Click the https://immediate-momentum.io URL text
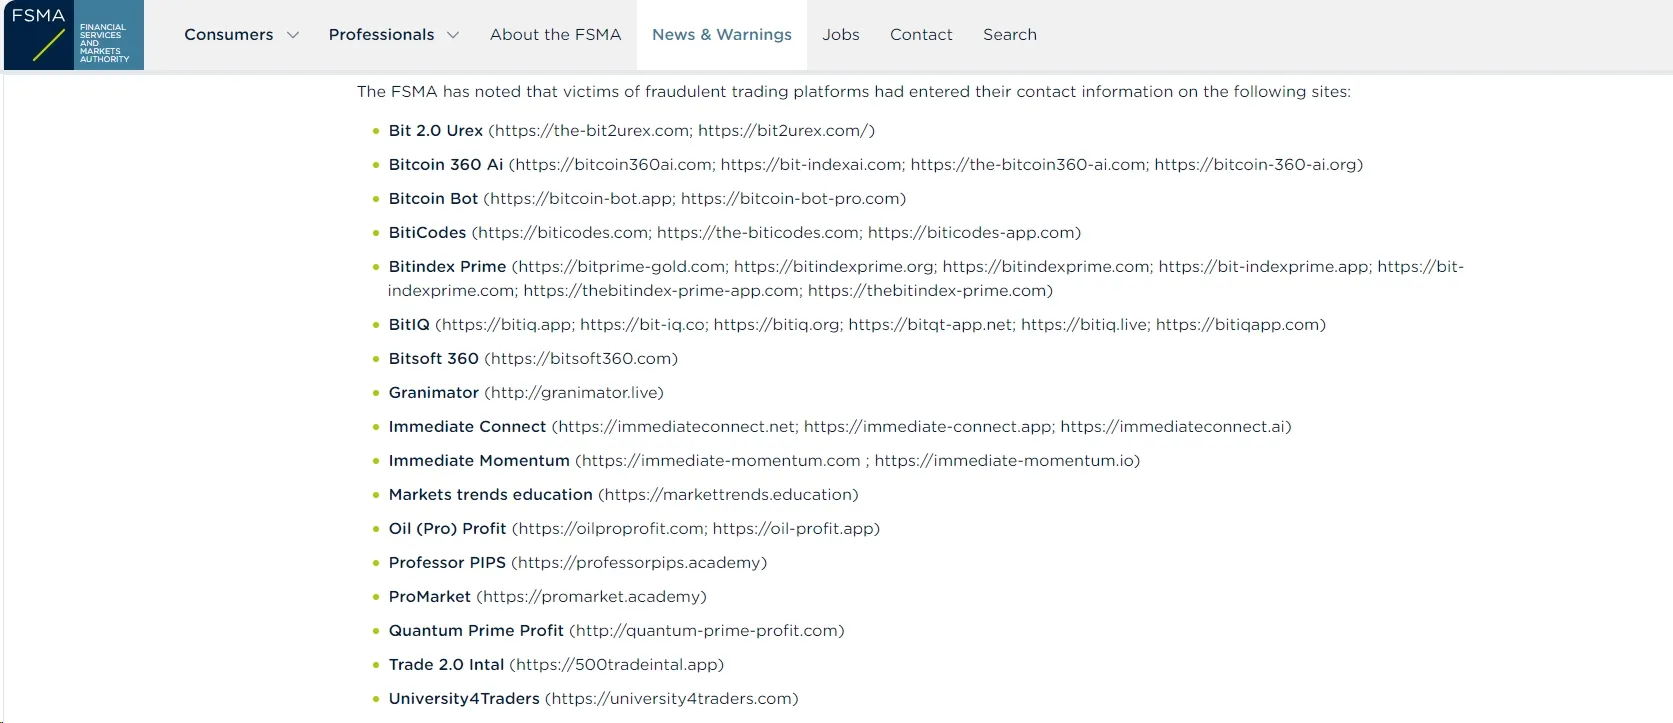Image resolution: width=1673 pixels, height=723 pixels. point(1004,461)
